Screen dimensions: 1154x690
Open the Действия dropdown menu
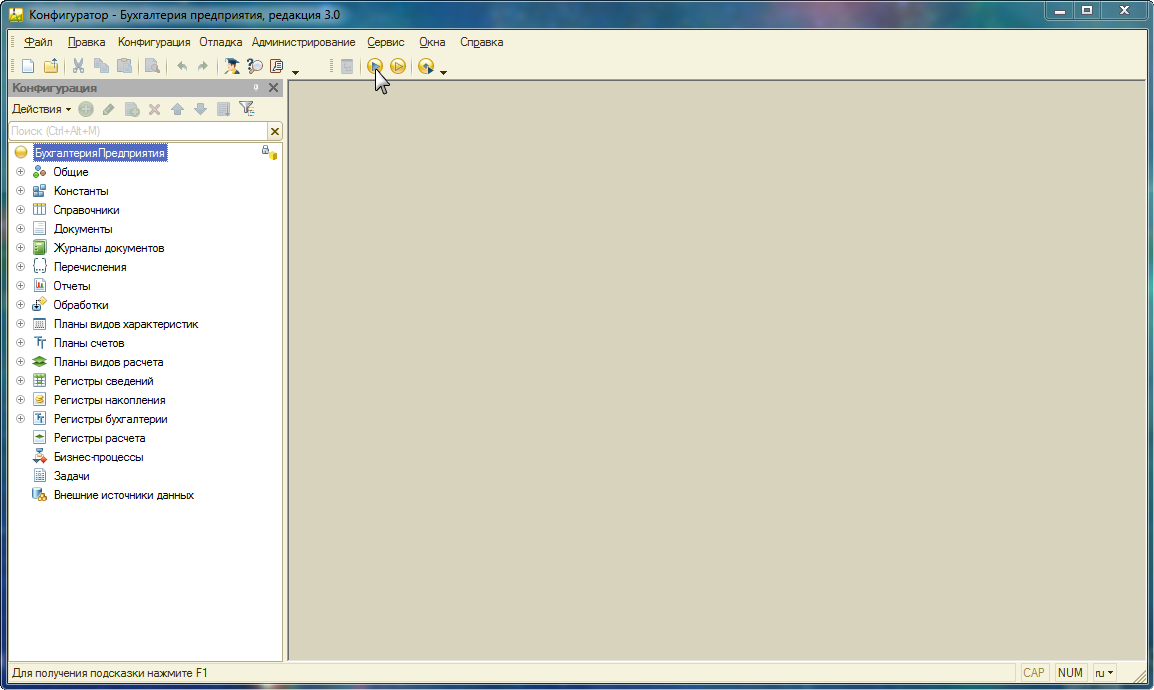pos(41,109)
